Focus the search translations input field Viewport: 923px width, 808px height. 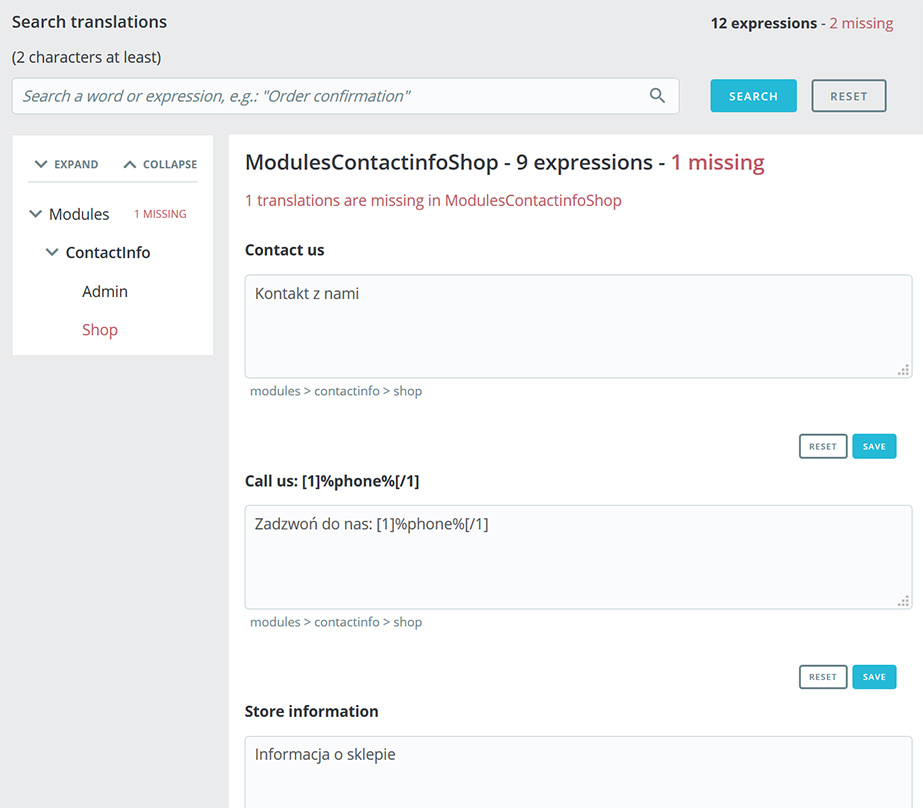coord(346,96)
